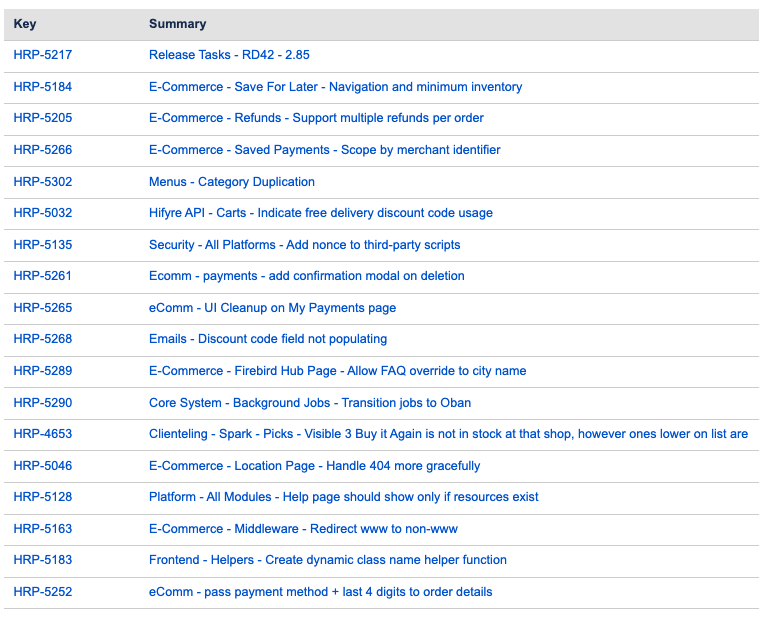Open Transition jobs to Oban issue

(x=309, y=403)
